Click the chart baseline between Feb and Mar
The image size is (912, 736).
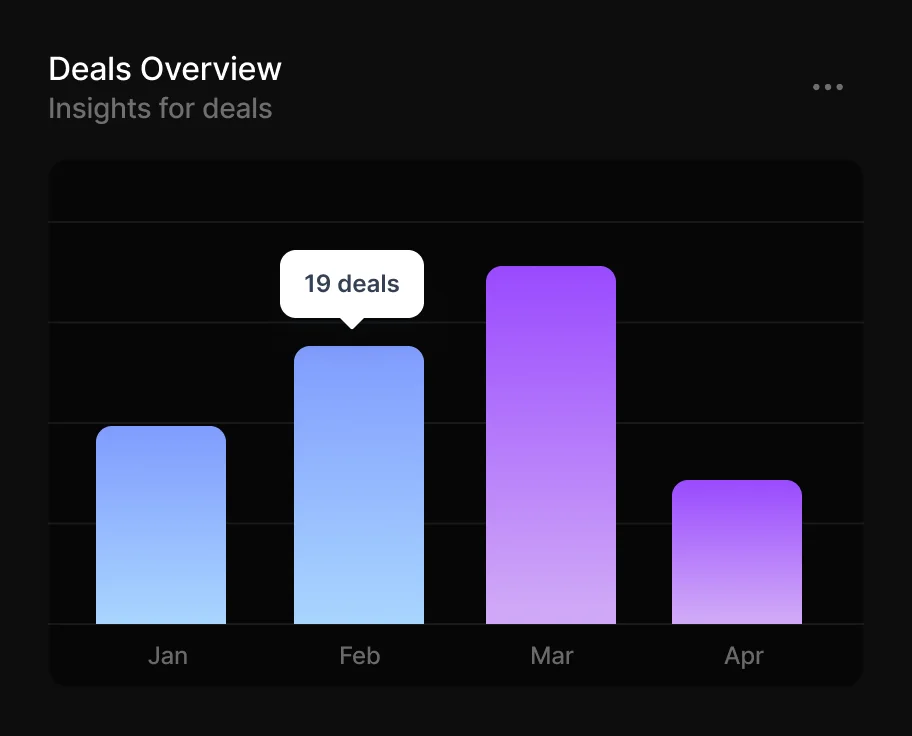point(455,623)
